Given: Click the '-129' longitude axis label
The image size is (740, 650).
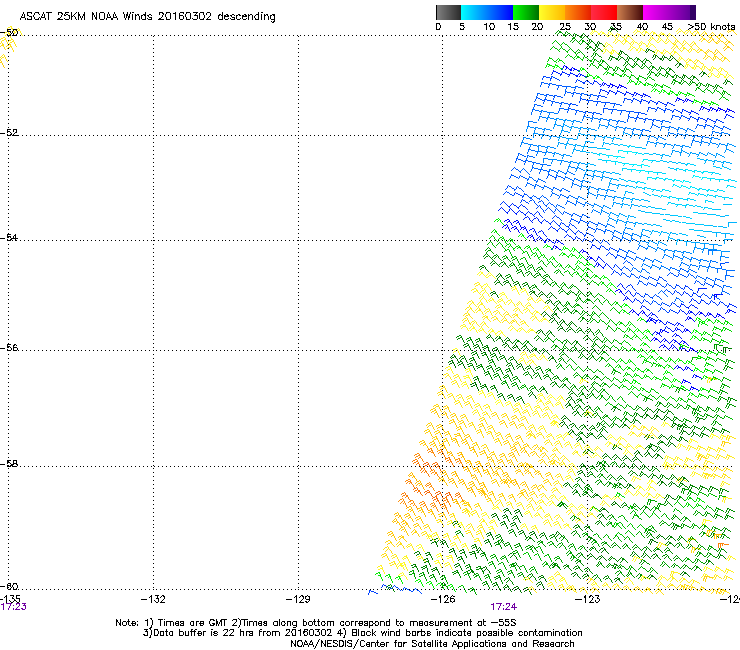Looking at the screenshot, I should coord(298,599).
